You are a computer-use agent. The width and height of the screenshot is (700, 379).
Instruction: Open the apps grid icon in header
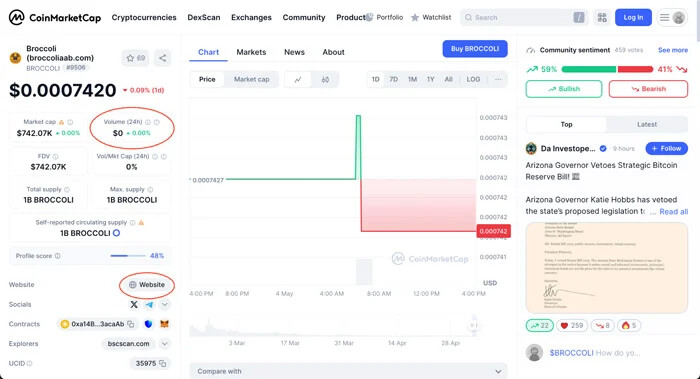click(x=602, y=17)
